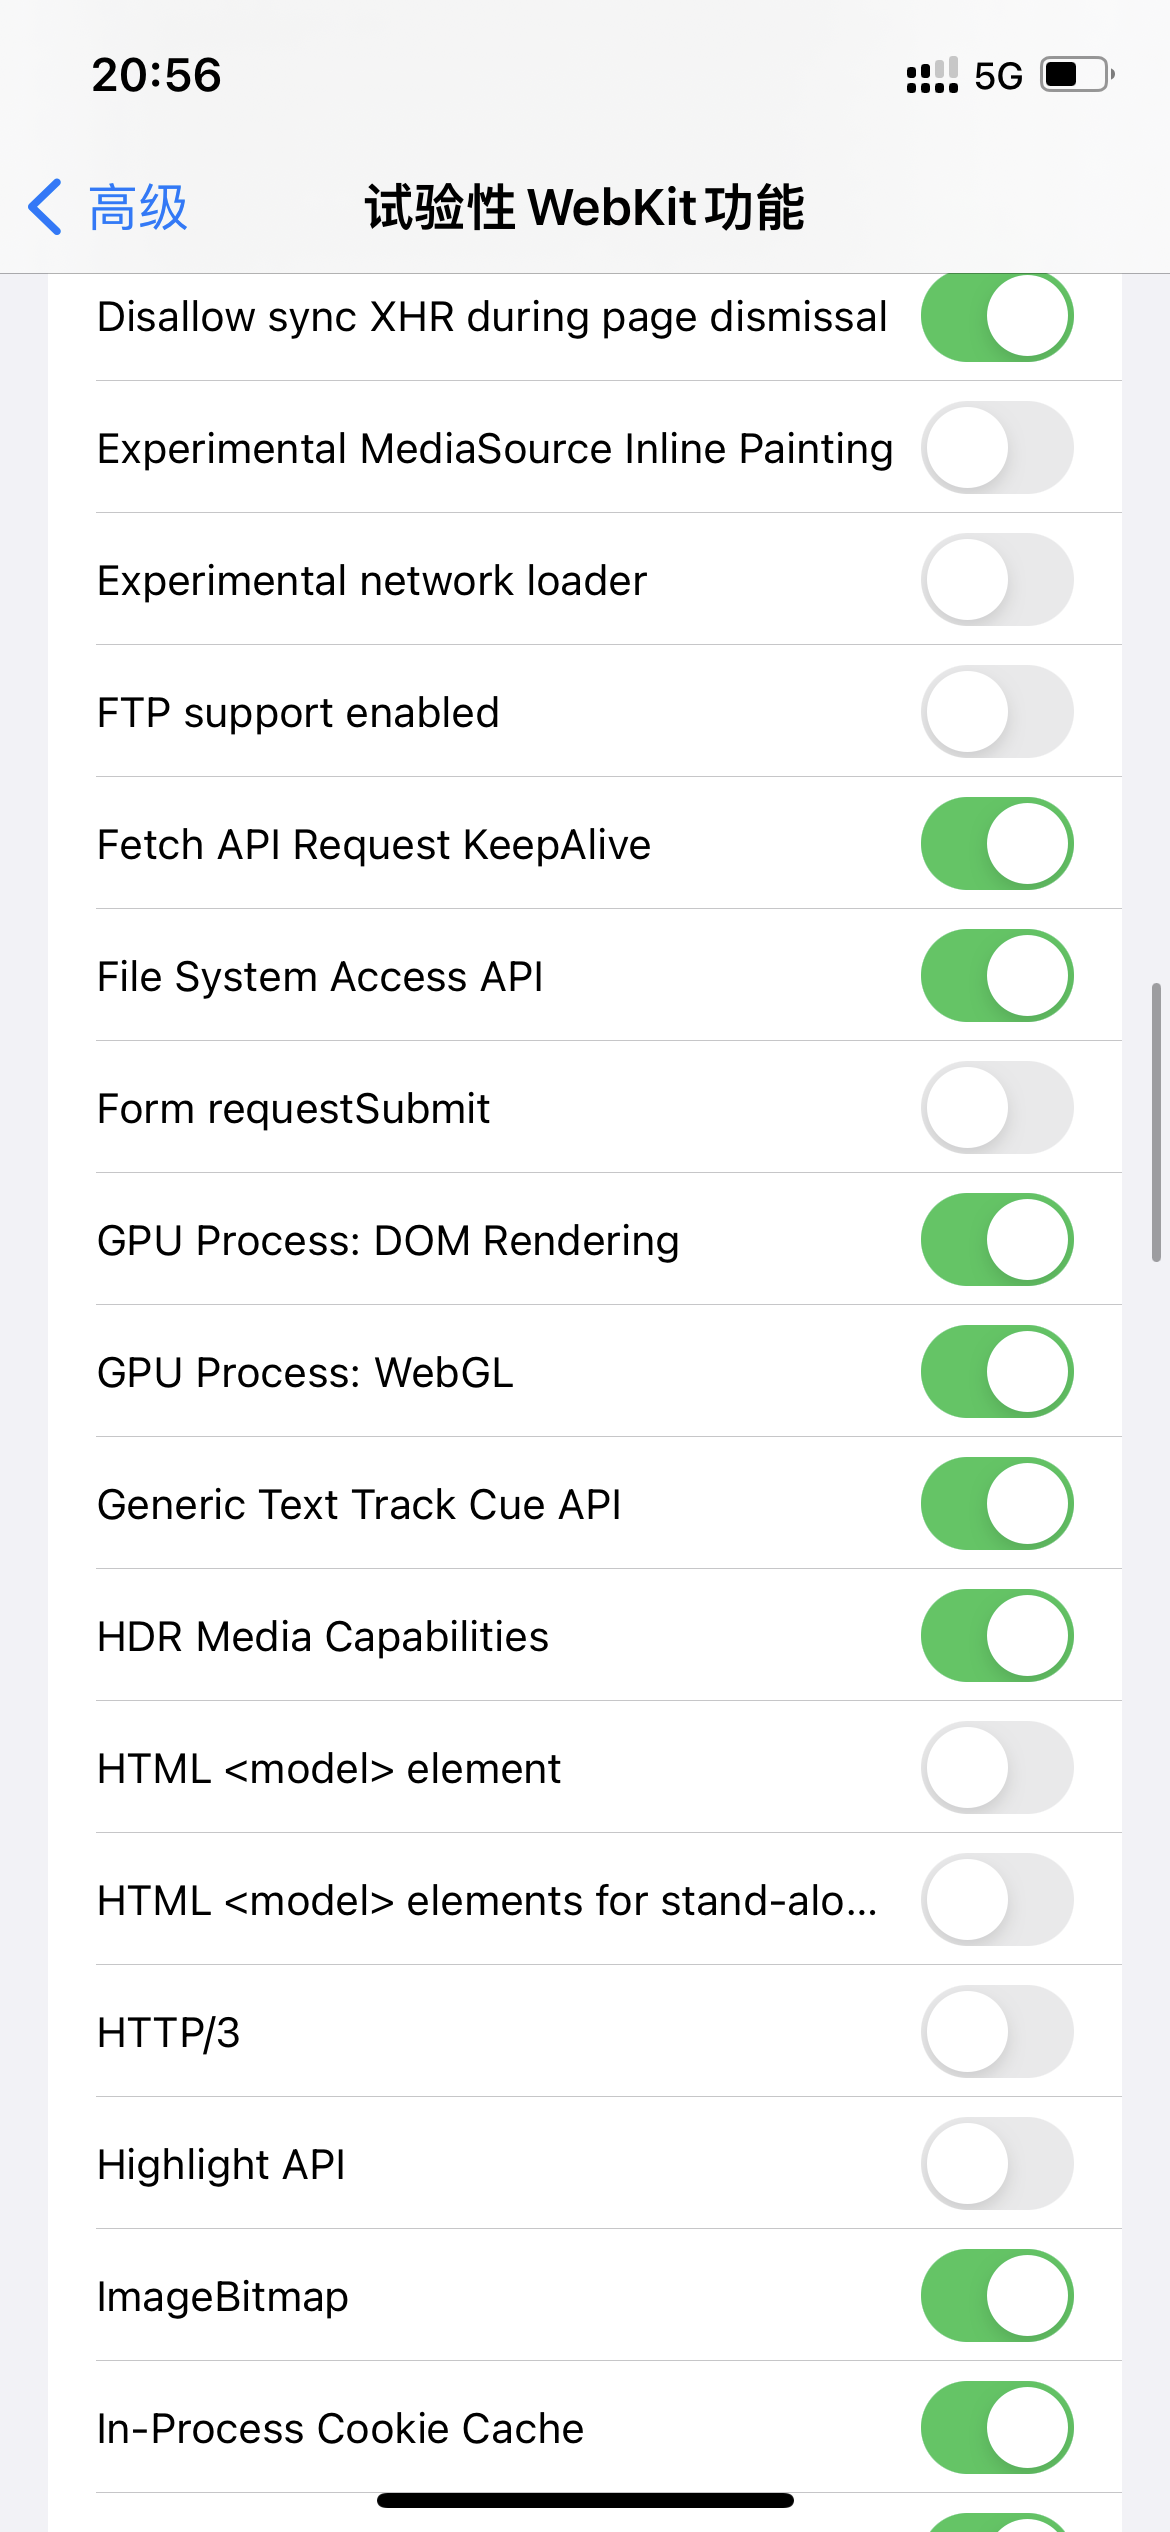Enable FTP support switch
This screenshot has width=1170, height=2532.
pos(996,712)
